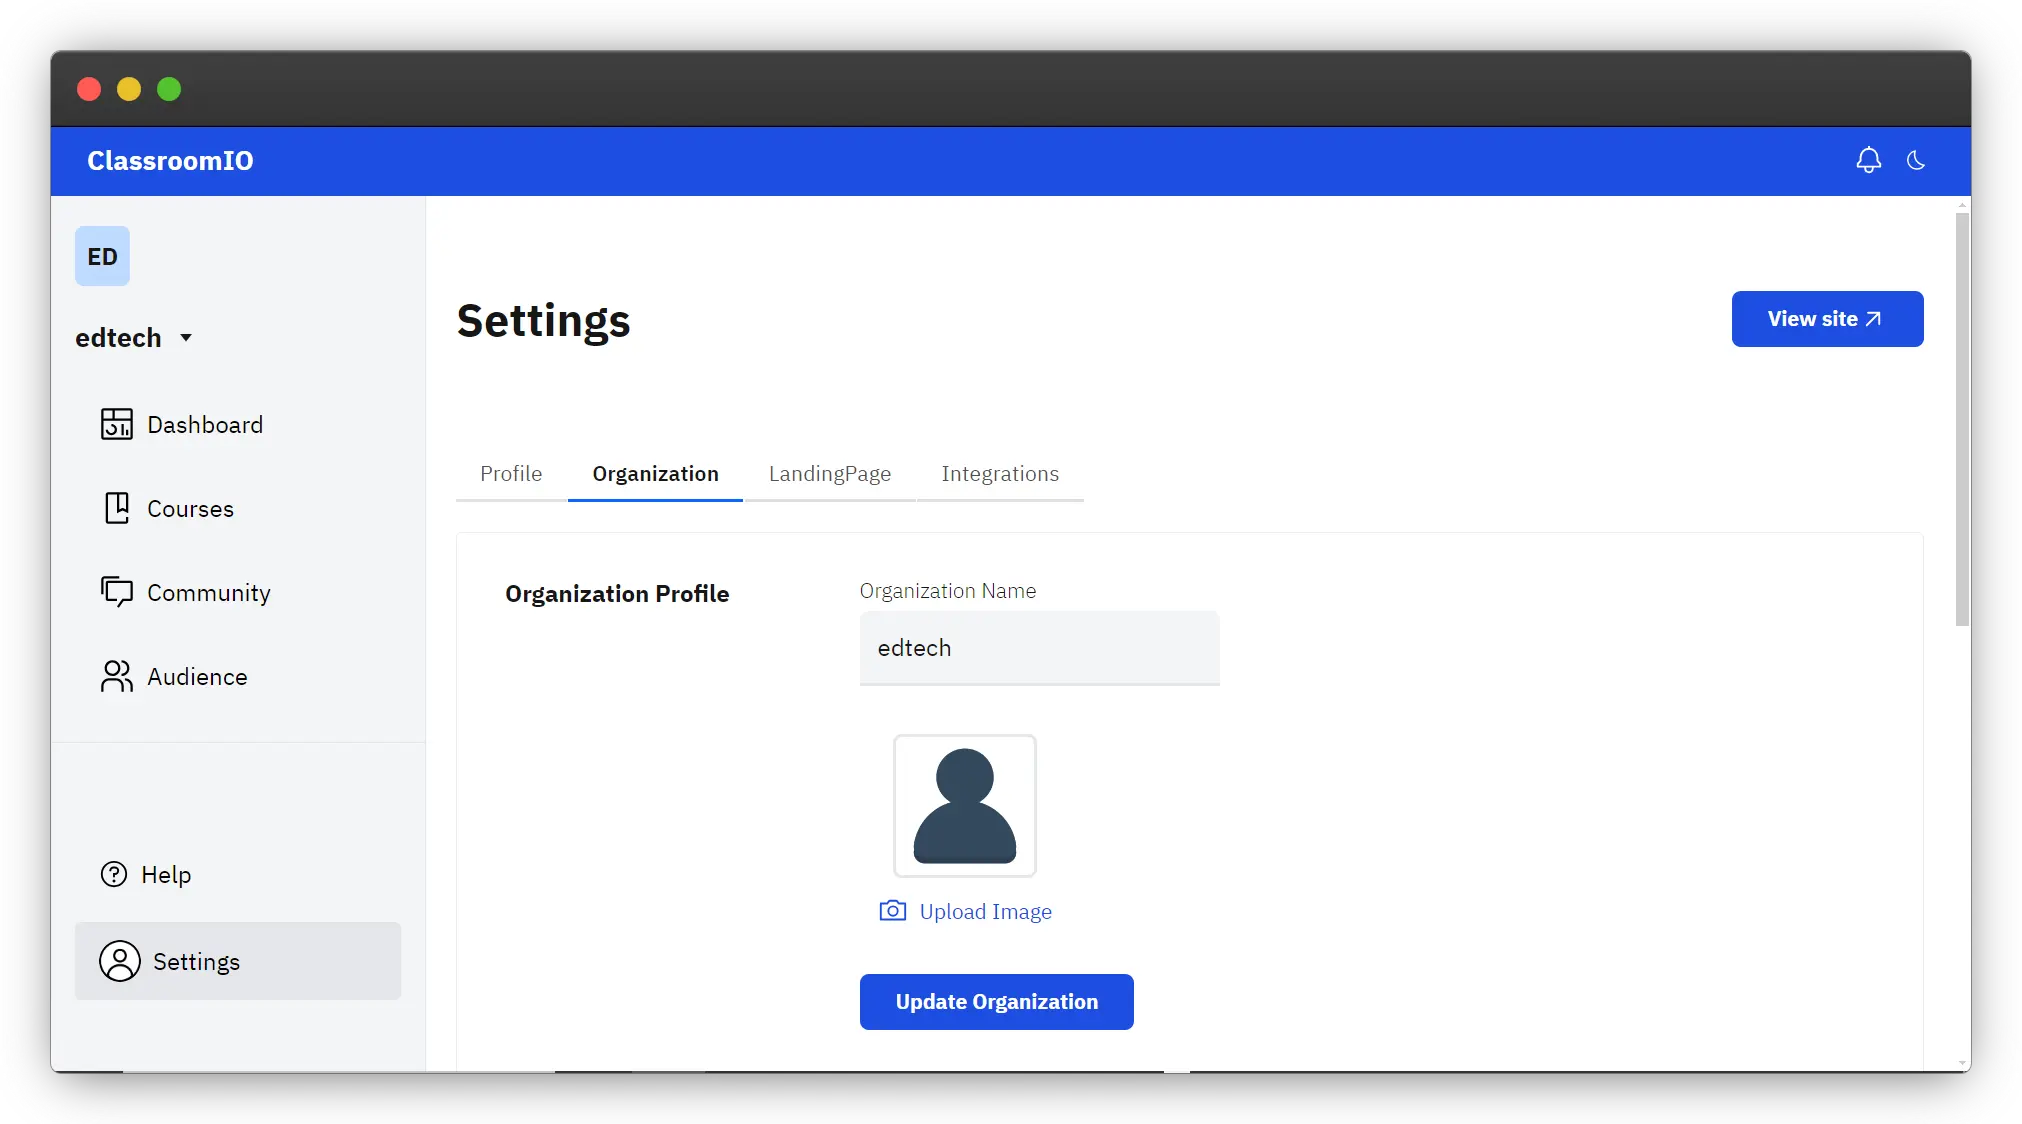Click the View site button

click(1827, 319)
